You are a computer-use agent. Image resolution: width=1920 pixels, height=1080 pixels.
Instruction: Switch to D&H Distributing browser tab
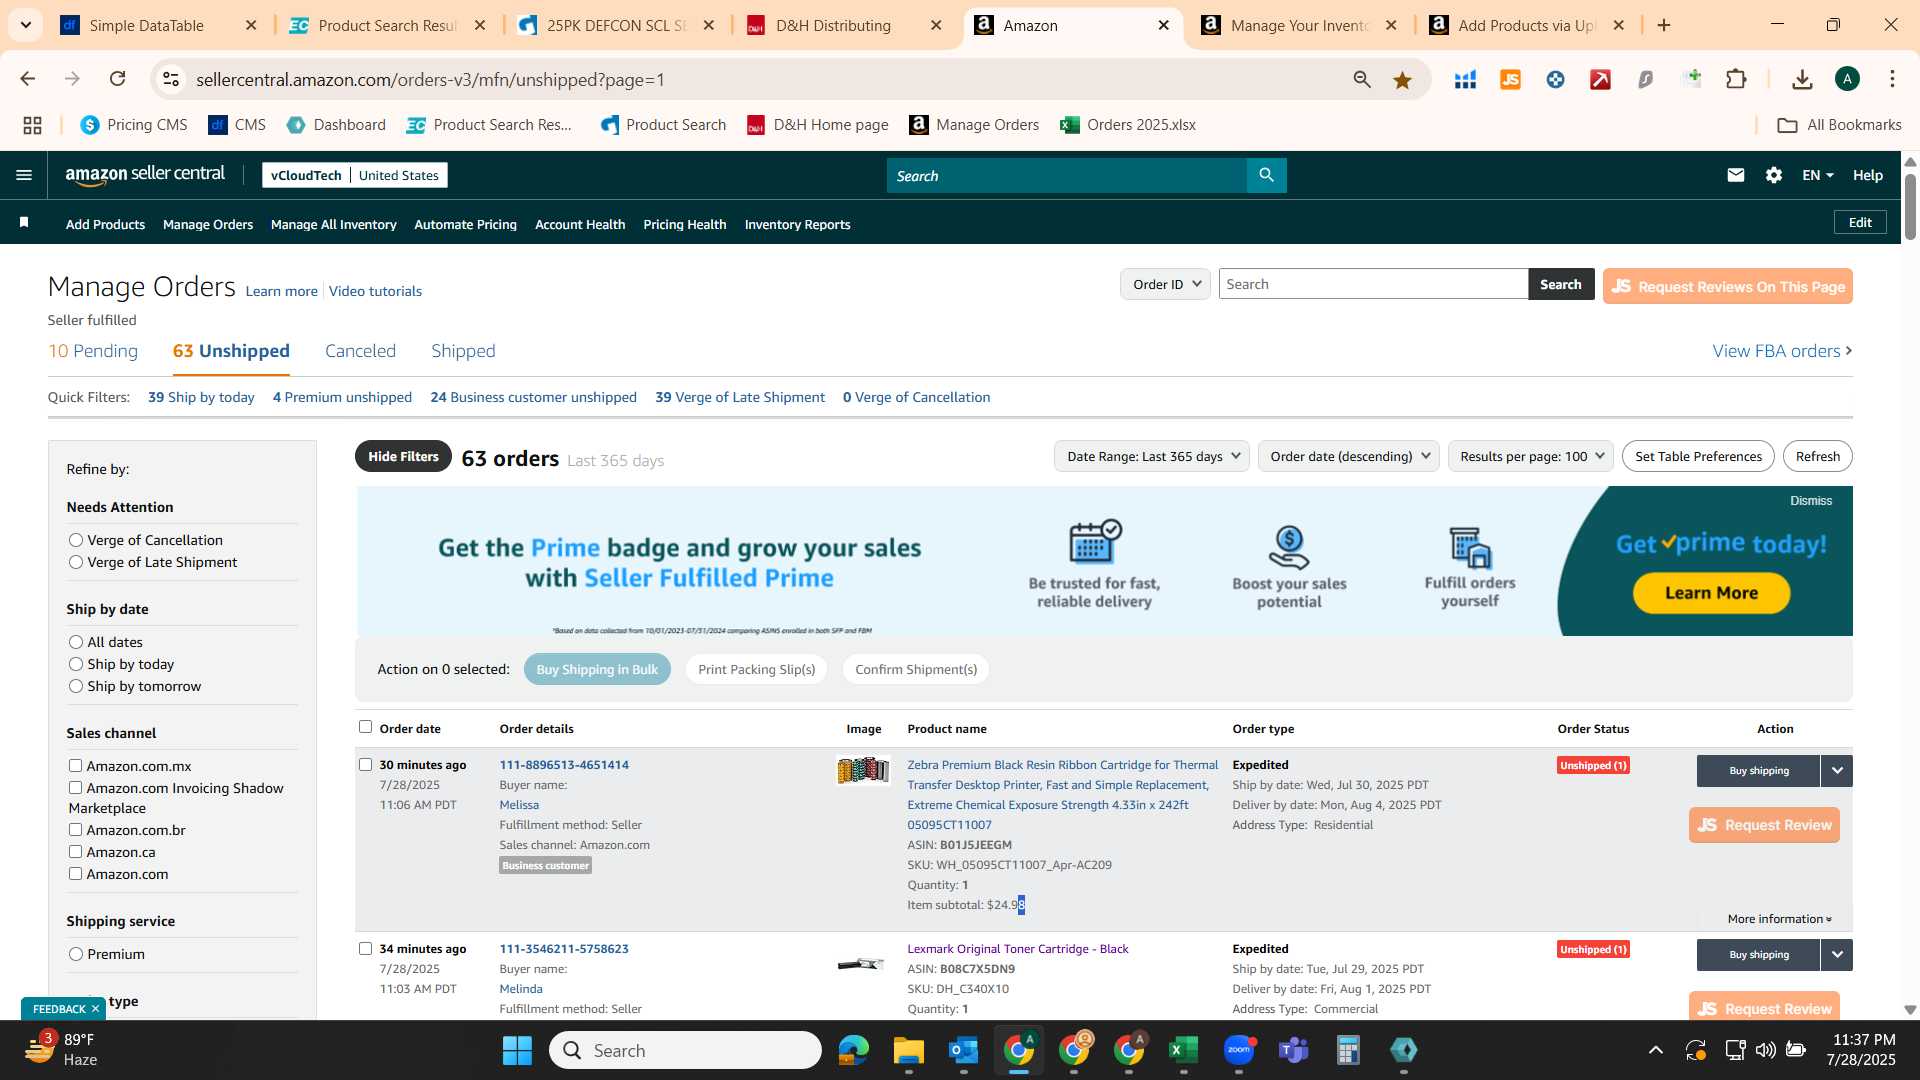tap(832, 25)
